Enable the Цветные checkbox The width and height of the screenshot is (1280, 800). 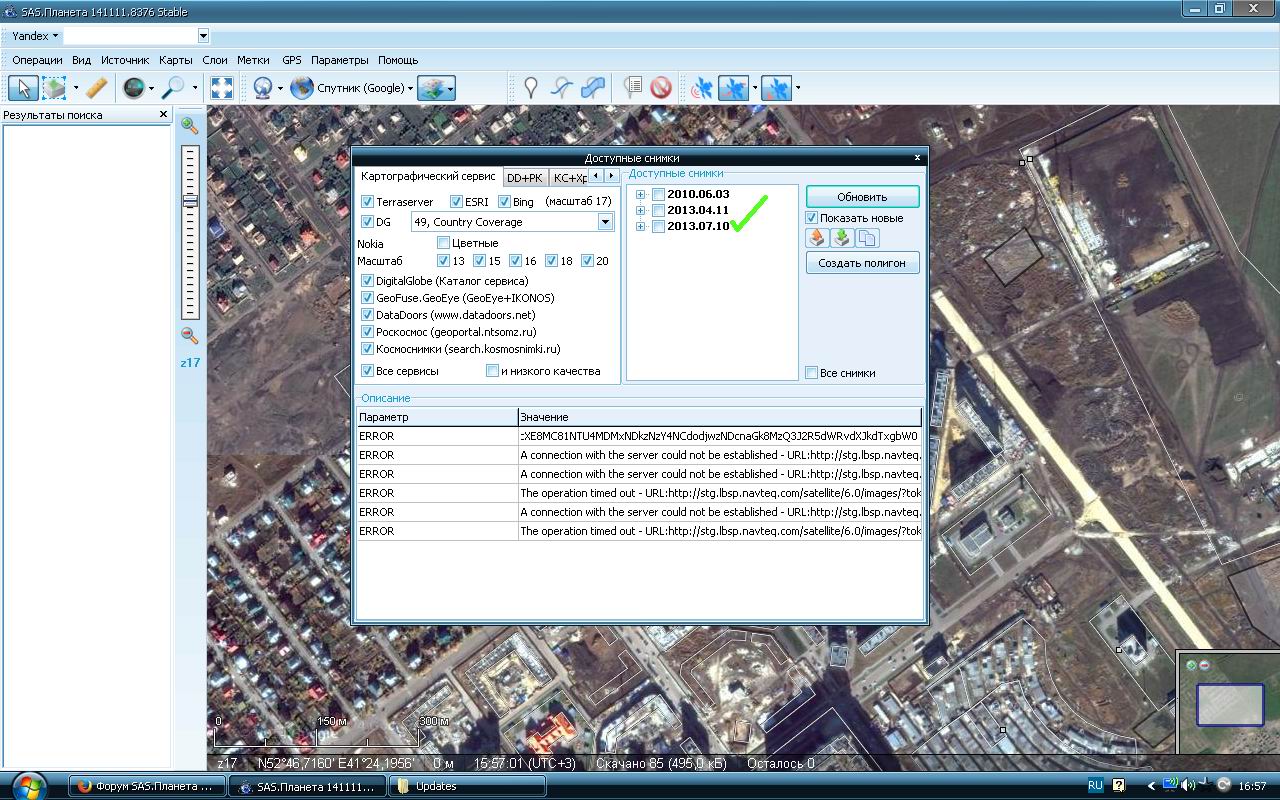pos(443,243)
